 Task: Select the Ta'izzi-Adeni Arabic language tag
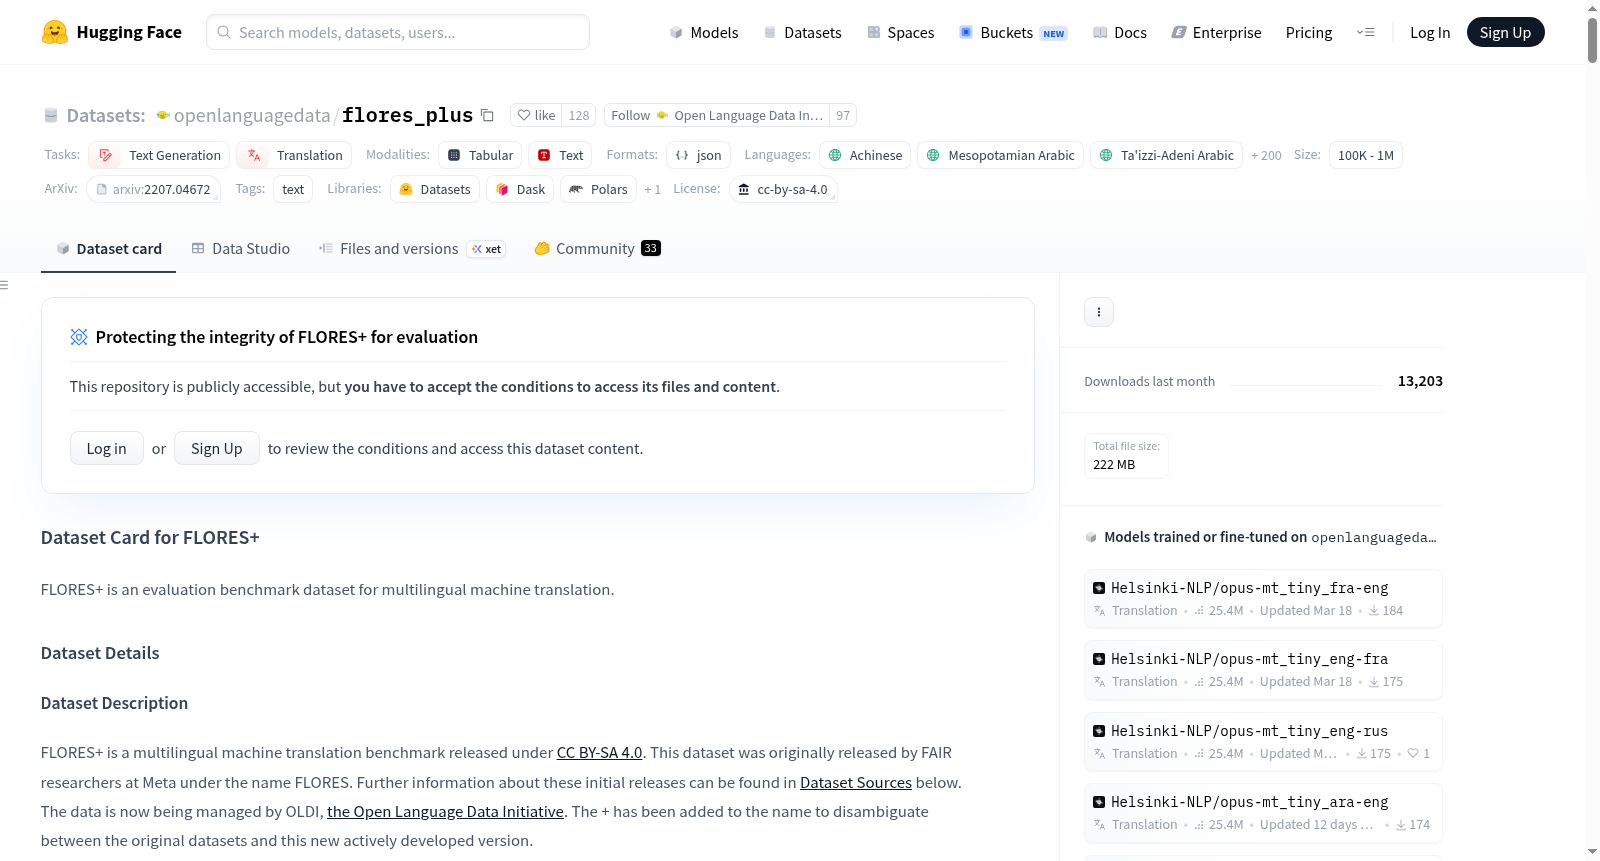(1166, 155)
